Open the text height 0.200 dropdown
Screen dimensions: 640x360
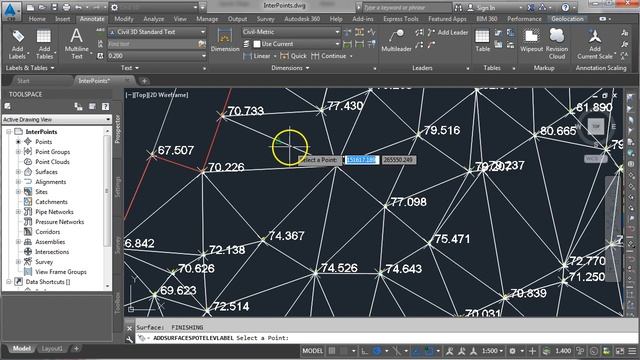(x=158, y=56)
